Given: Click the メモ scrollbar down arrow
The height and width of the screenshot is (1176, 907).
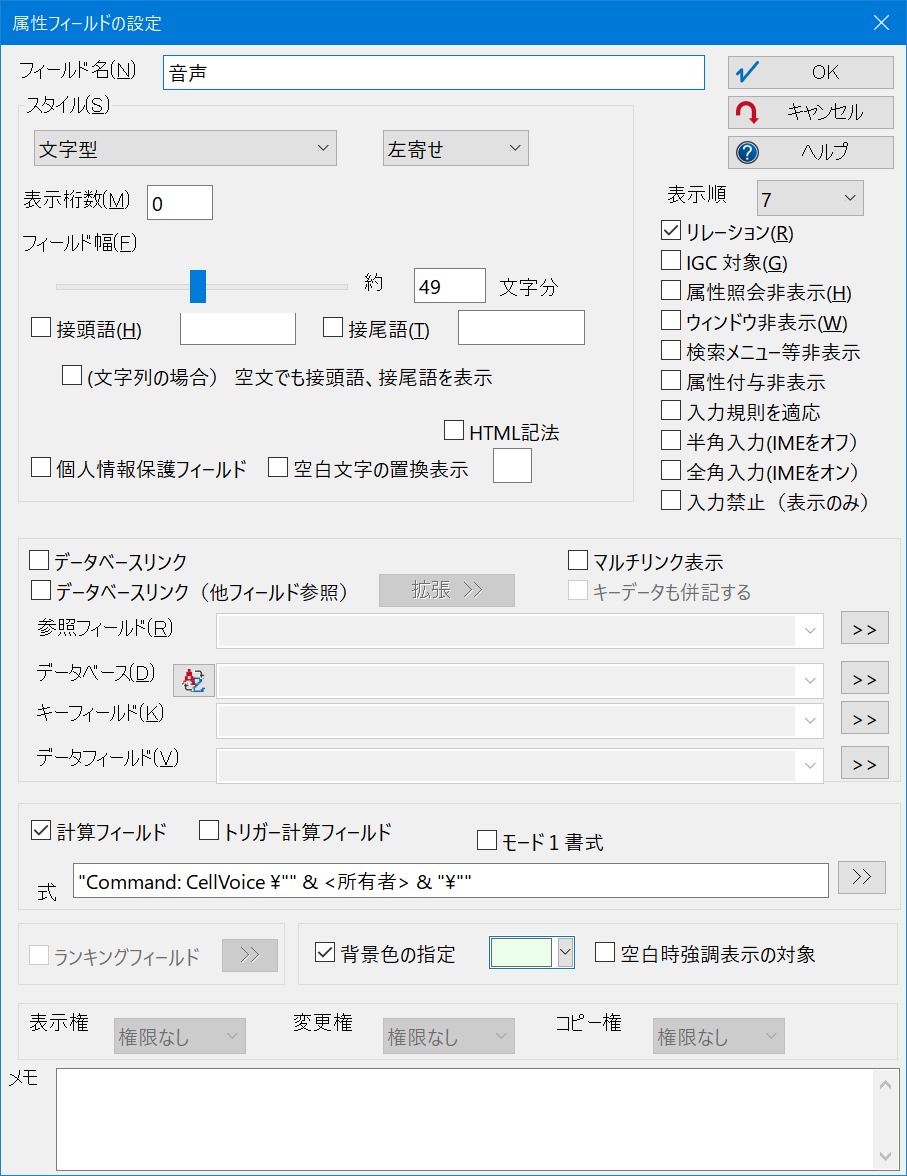Looking at the screenshot, I should coord(885,1157).
